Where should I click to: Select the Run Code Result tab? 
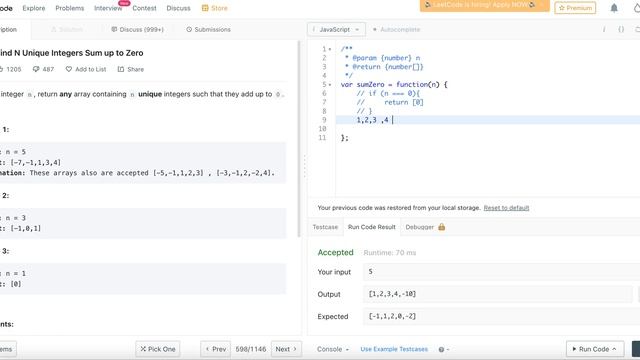tap(372, 227)
